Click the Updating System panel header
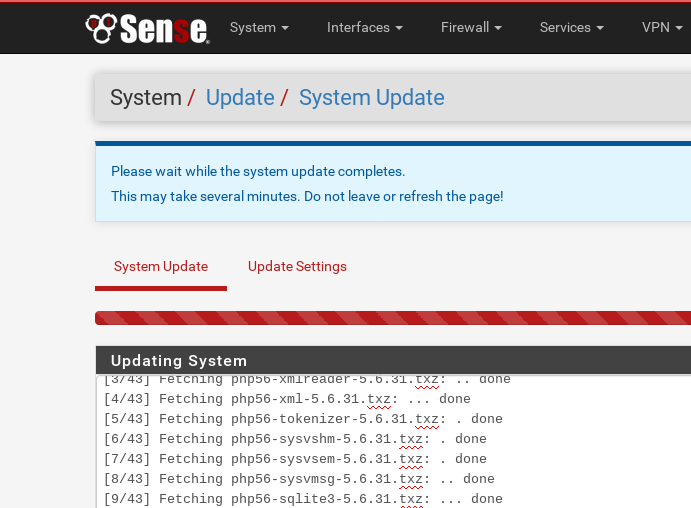Screen dimensions: 691x508 393,360
